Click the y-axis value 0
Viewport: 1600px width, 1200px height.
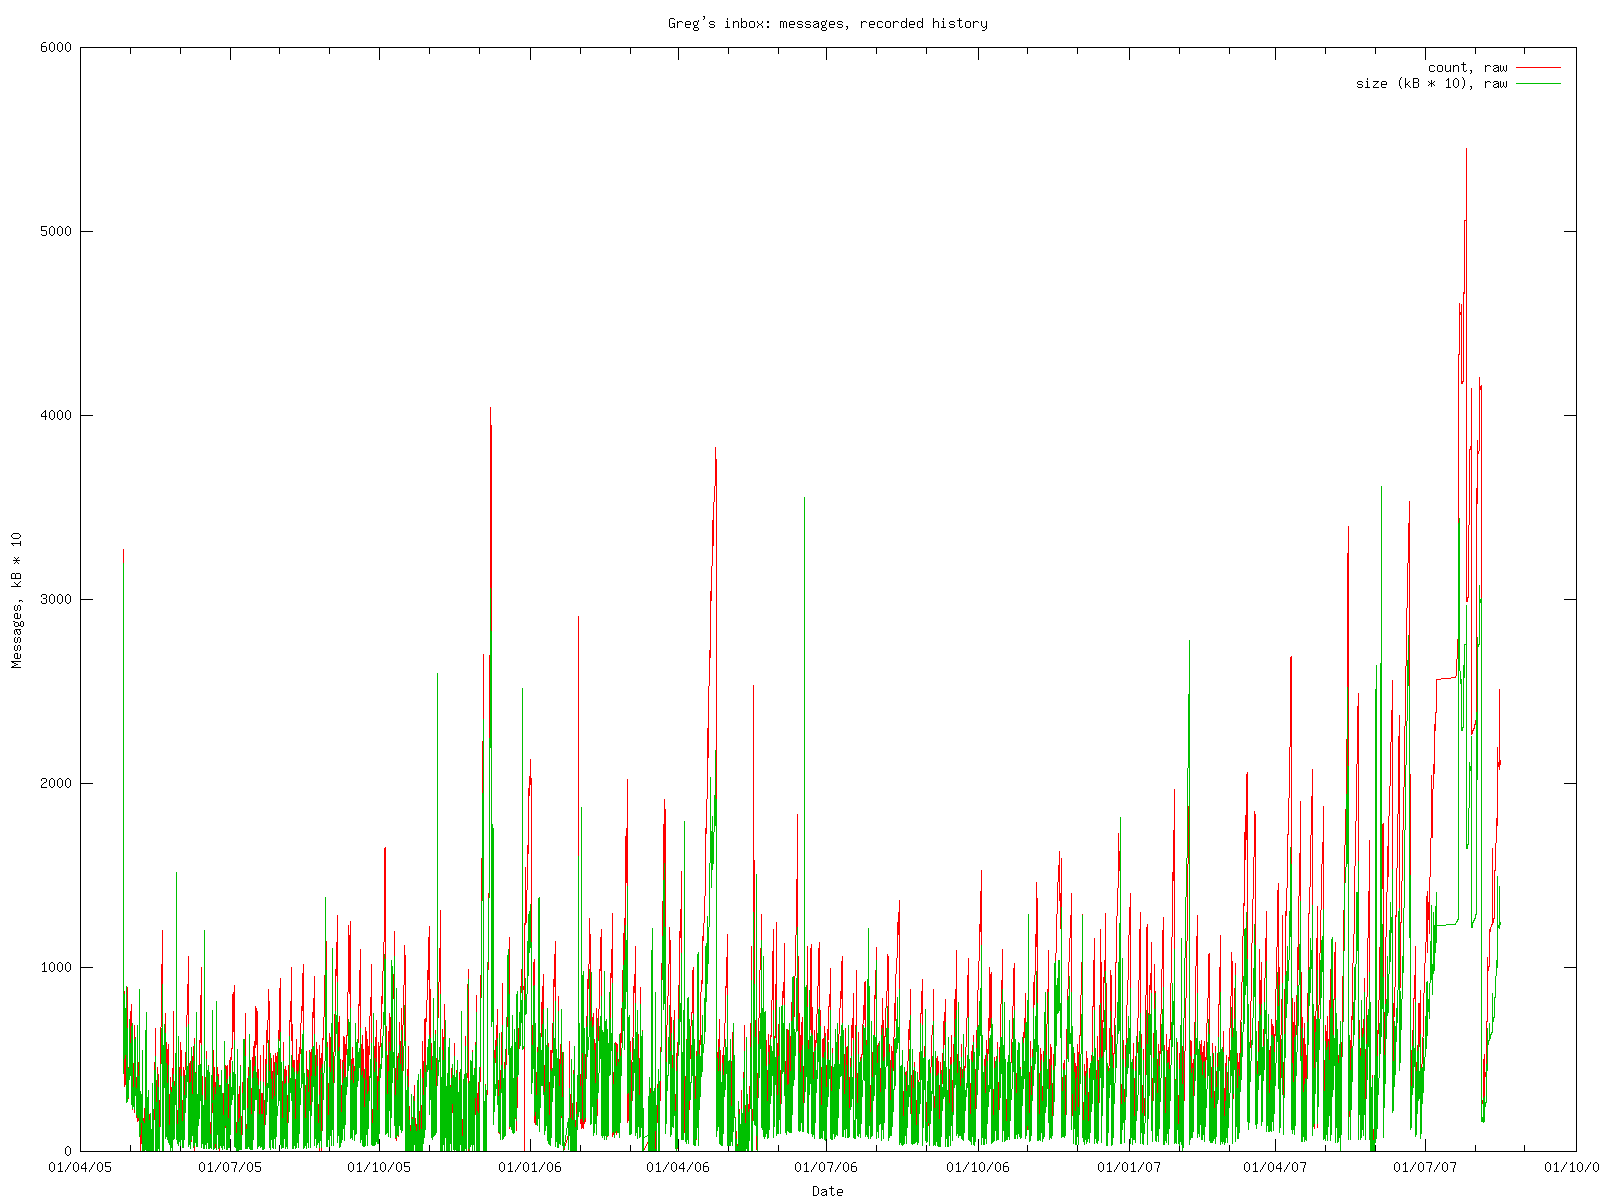coord(68,1151)
